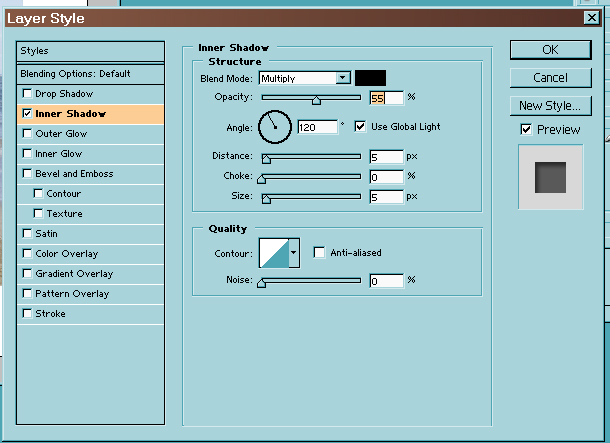Expand the Contour picker arrow
Screen dimensions: 610x443
coord(294,253)
